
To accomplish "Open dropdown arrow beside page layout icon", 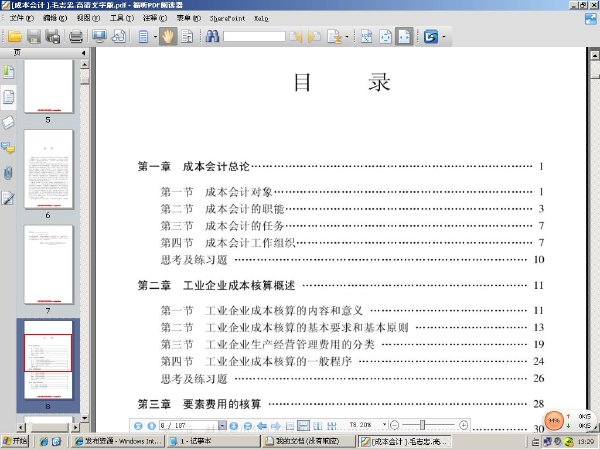I will click(x=155, y=37).
